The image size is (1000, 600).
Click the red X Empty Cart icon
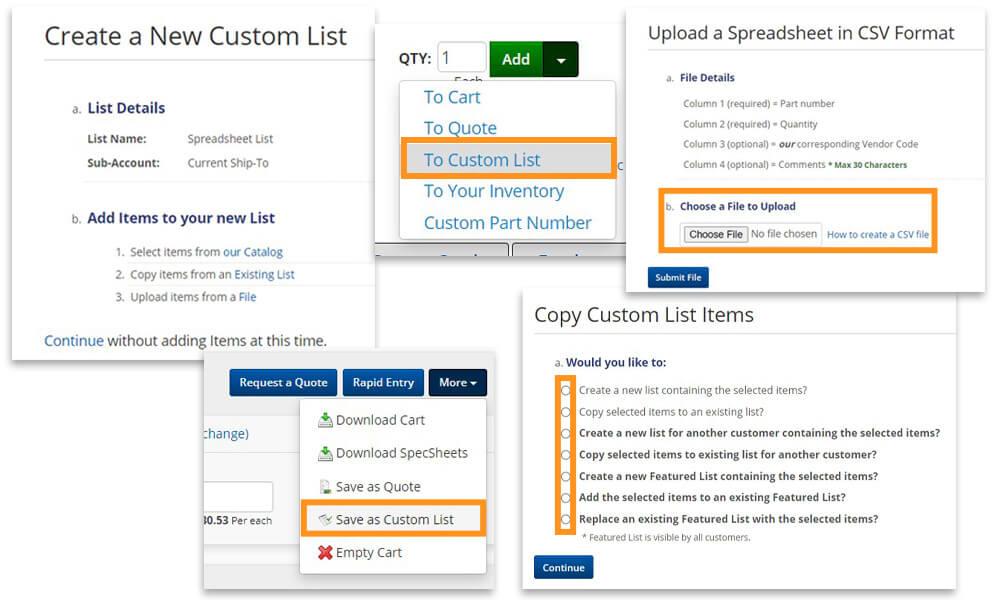coord(325,552)
